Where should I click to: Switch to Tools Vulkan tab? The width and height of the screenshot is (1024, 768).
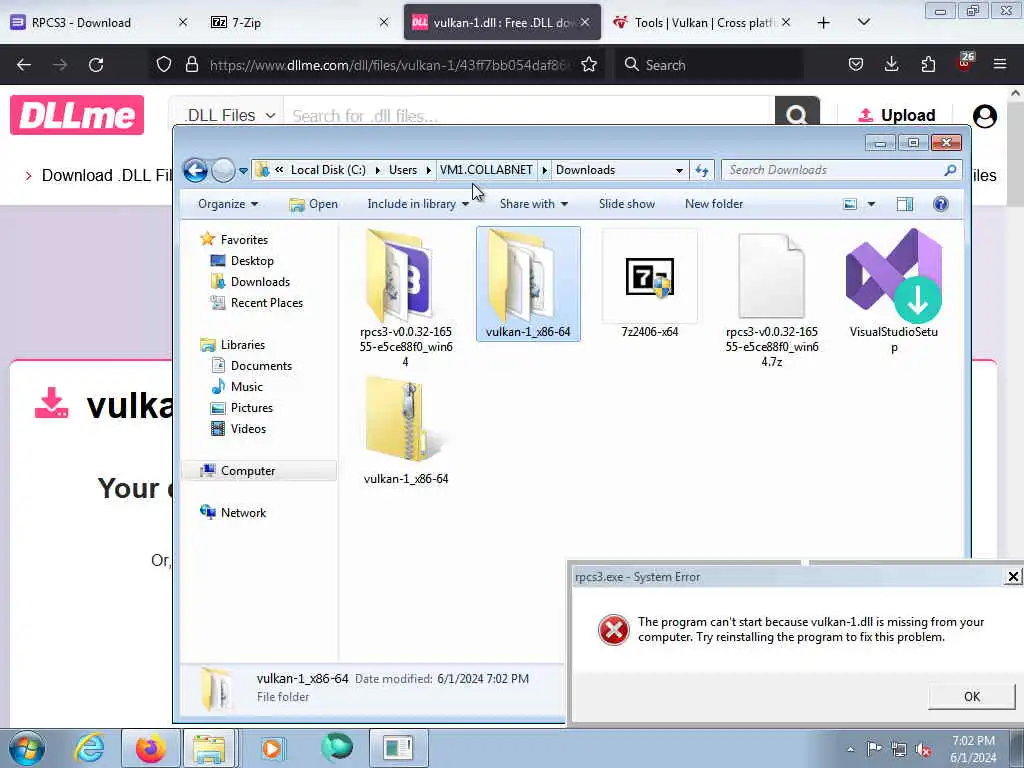coord(702,22)
